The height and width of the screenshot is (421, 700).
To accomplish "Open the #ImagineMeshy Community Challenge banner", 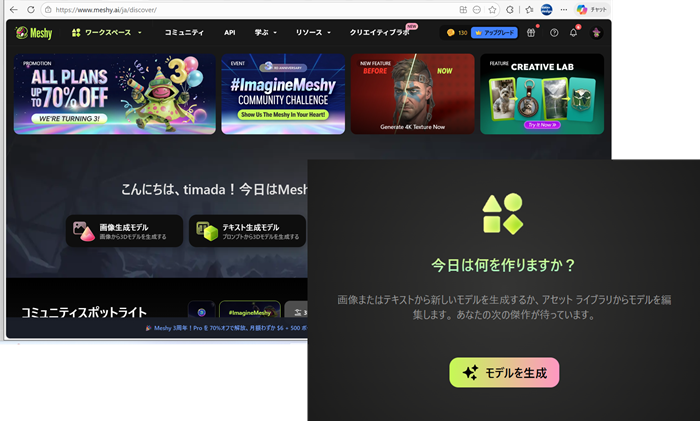I will pos(283,94).
